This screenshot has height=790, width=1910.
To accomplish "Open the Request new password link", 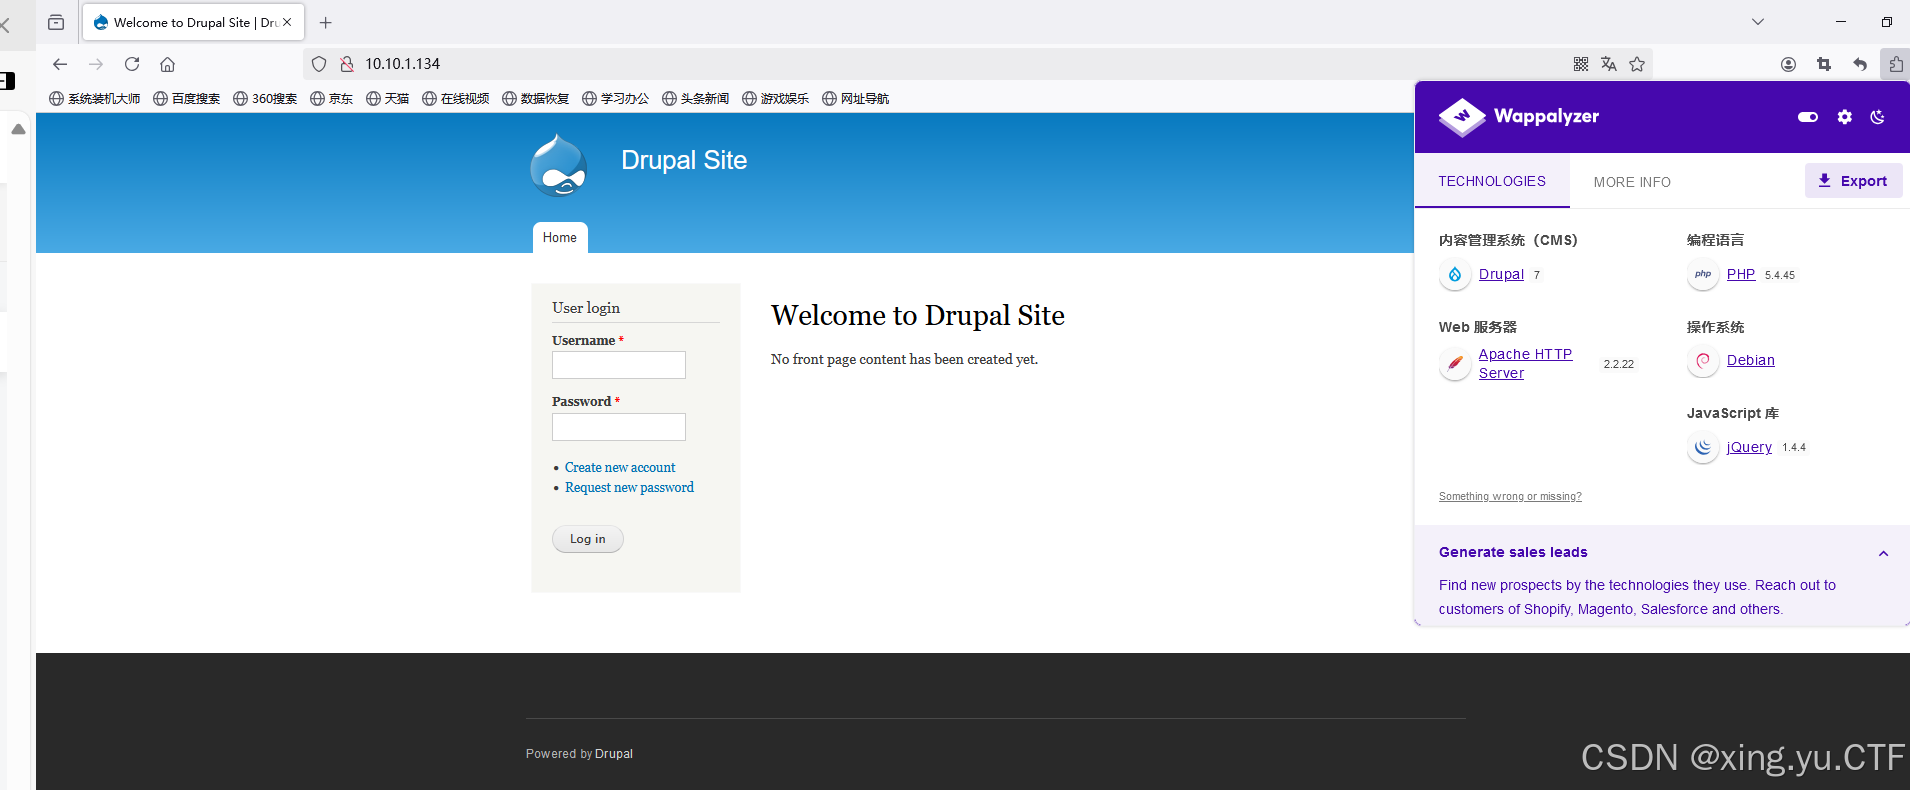I will coord(629,487).
